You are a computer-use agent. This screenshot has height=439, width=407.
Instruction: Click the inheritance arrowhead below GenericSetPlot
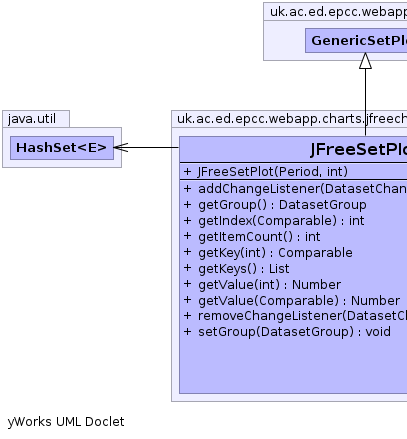[365, 61]
